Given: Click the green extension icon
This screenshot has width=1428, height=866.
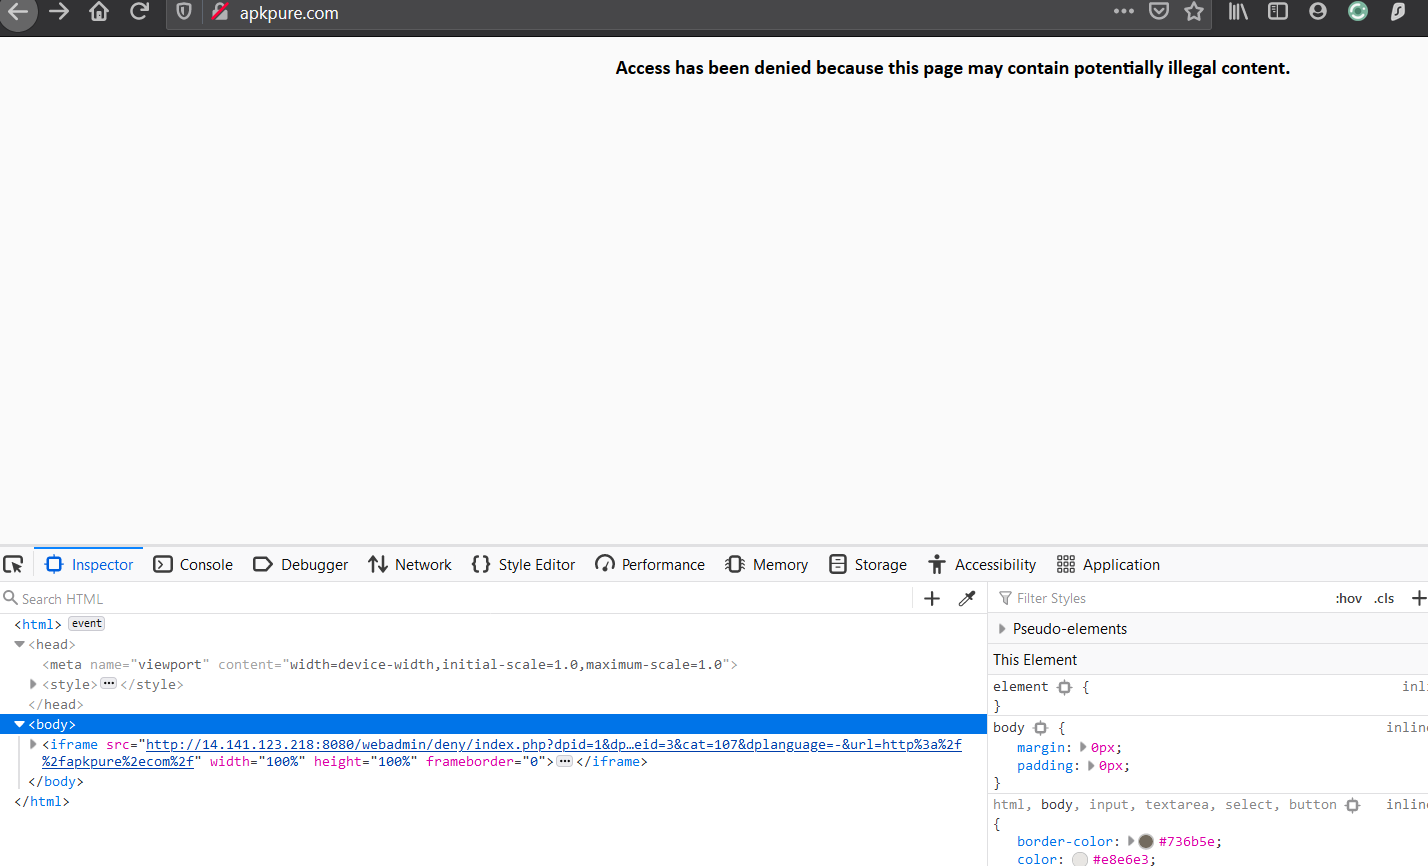Looking at the screenshot, I should click(1357, 12).
